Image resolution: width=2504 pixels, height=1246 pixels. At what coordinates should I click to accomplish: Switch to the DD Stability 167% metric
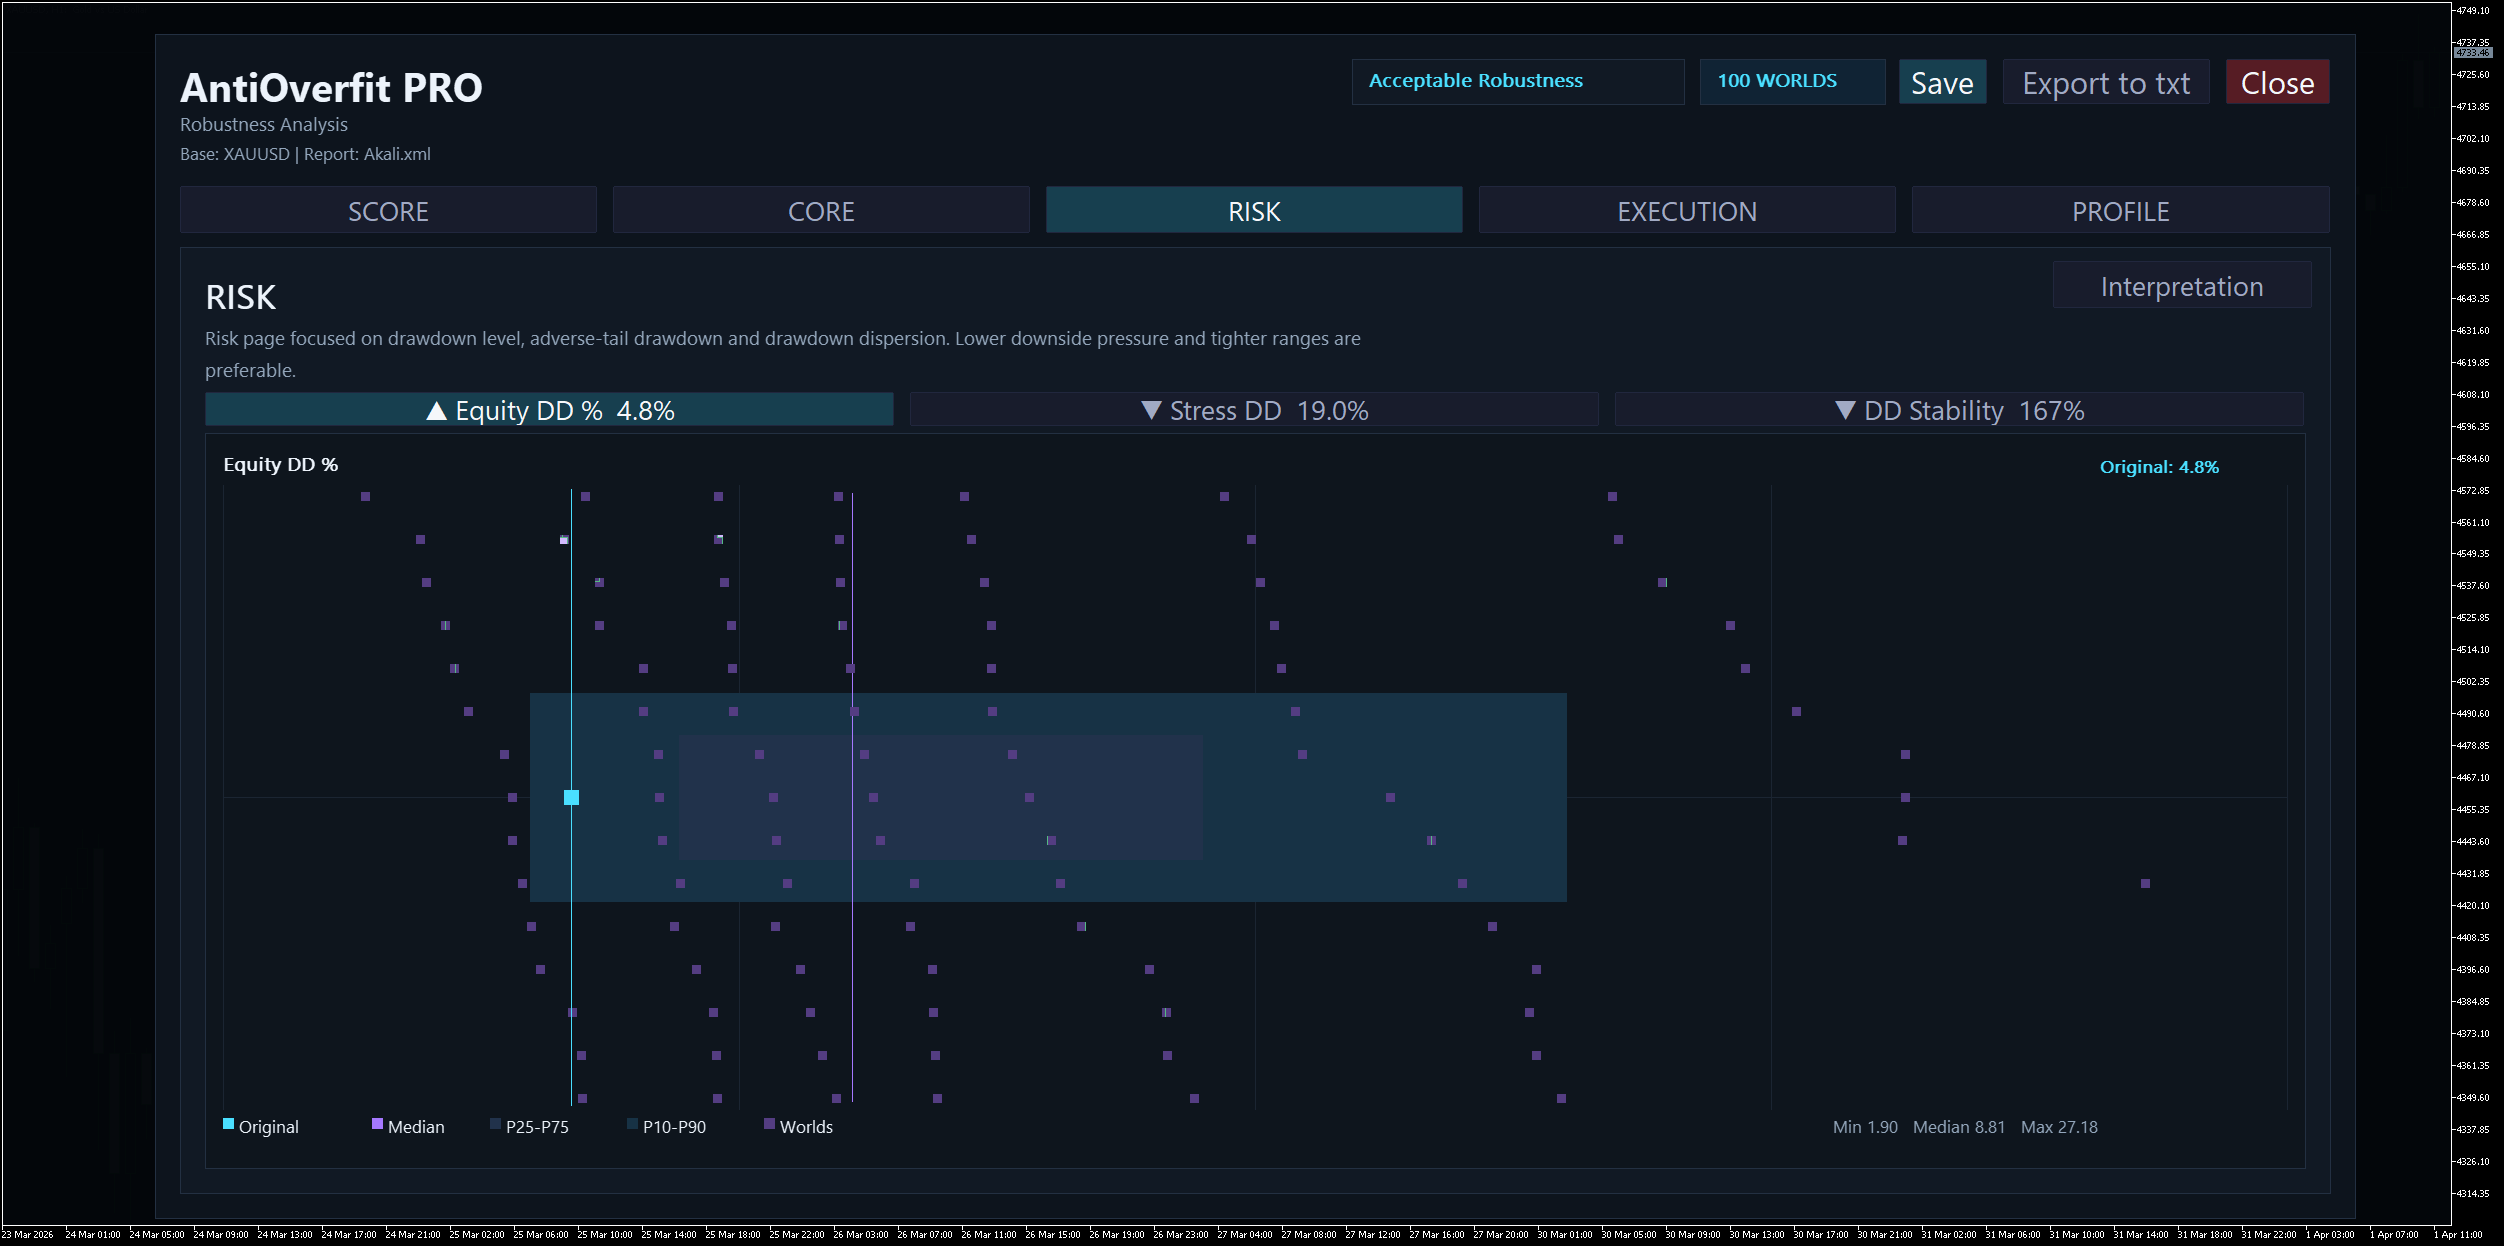point(1958,410)
